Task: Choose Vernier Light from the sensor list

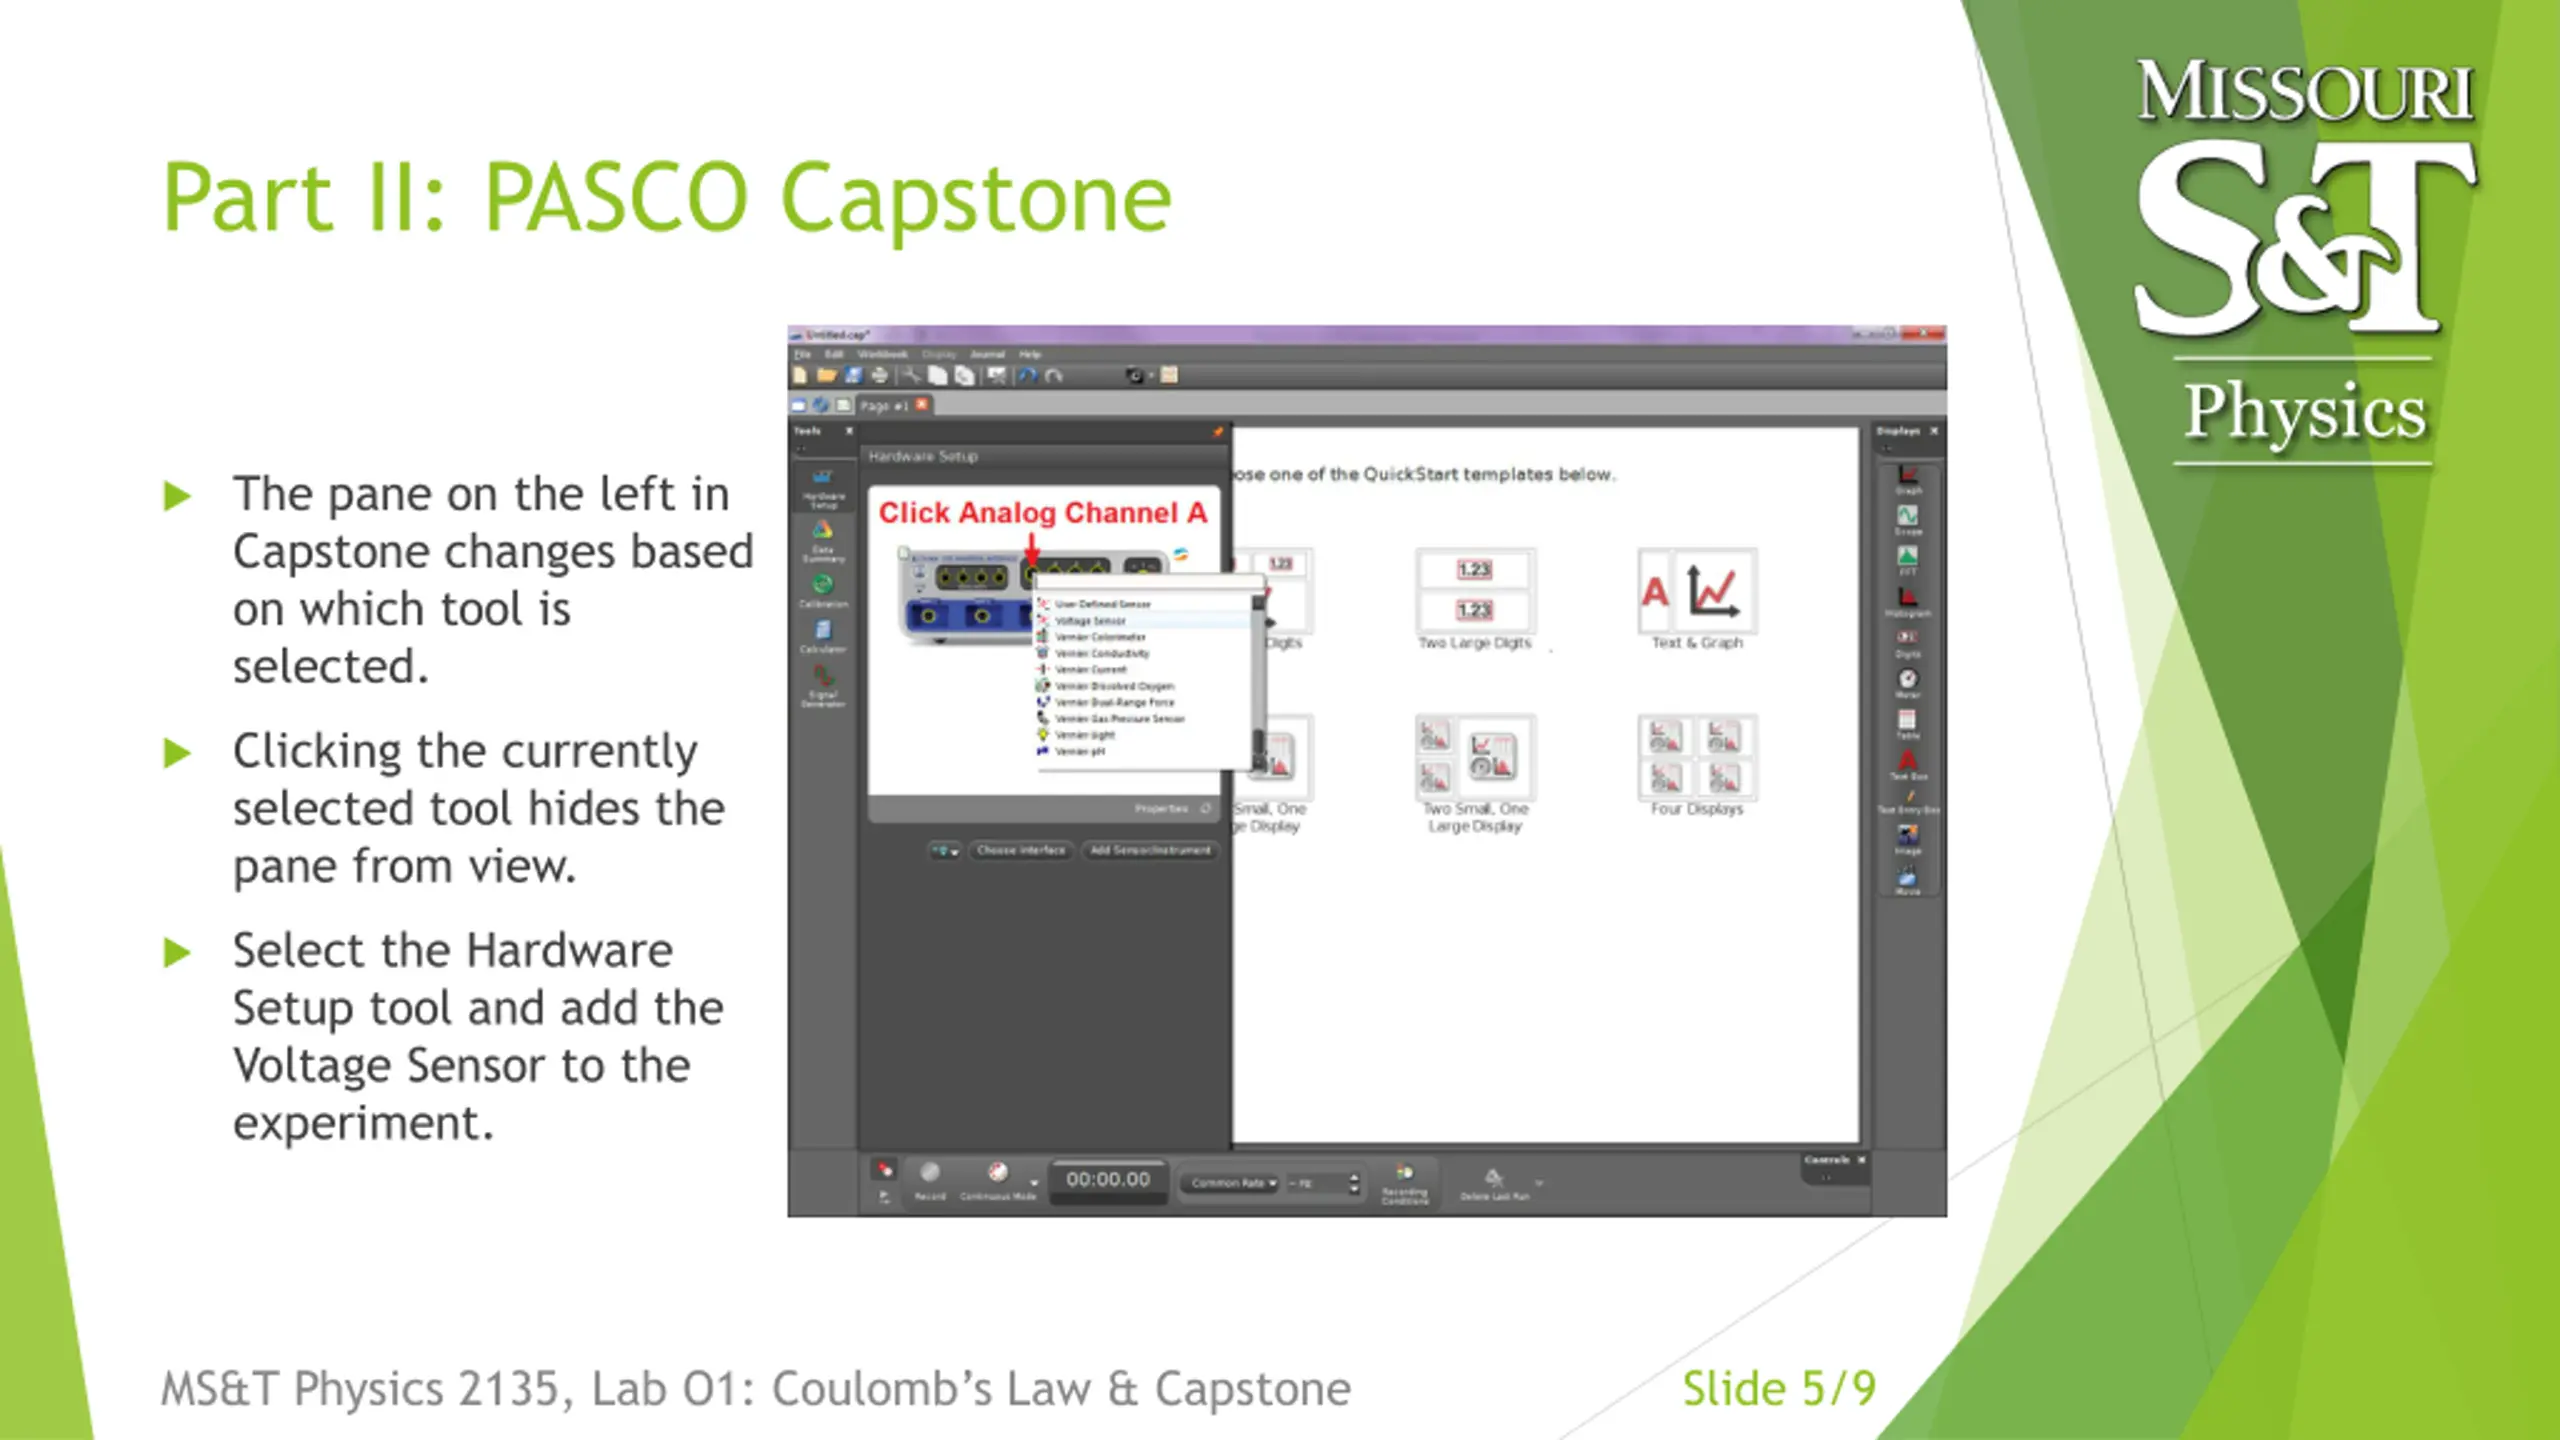Action: [1144, 735]
